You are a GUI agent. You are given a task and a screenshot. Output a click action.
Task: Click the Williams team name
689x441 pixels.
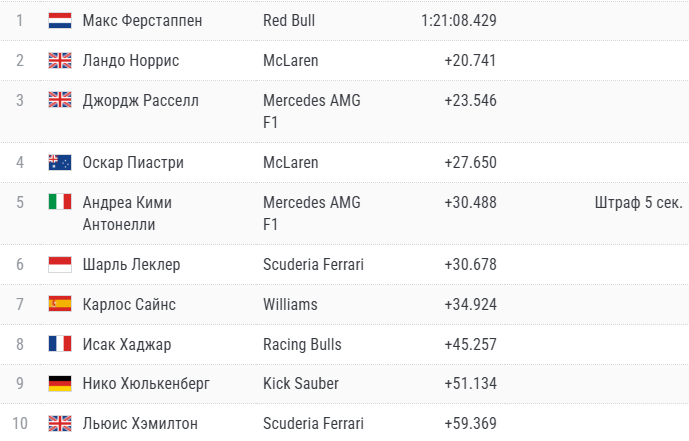[290, 304]
